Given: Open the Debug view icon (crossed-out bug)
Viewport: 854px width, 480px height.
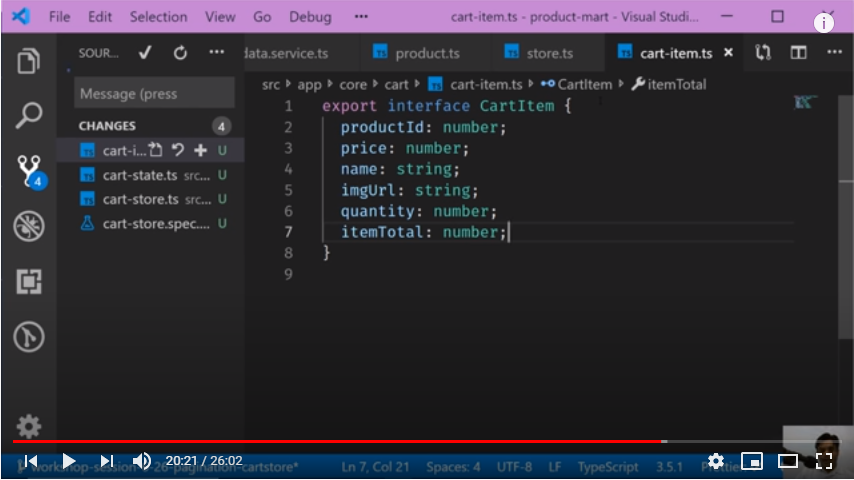Looking at the screenshot, I should coord(28,226).
